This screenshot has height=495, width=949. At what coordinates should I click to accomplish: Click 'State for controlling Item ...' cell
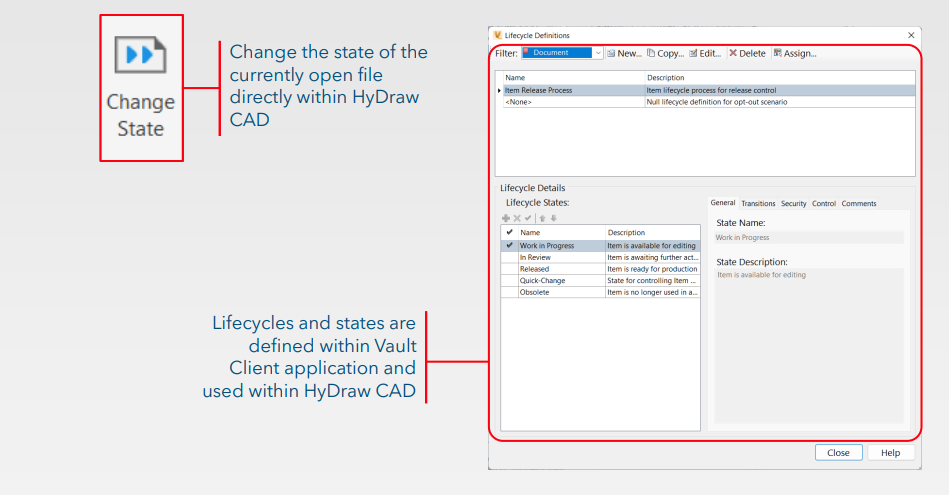coord(652,280)
